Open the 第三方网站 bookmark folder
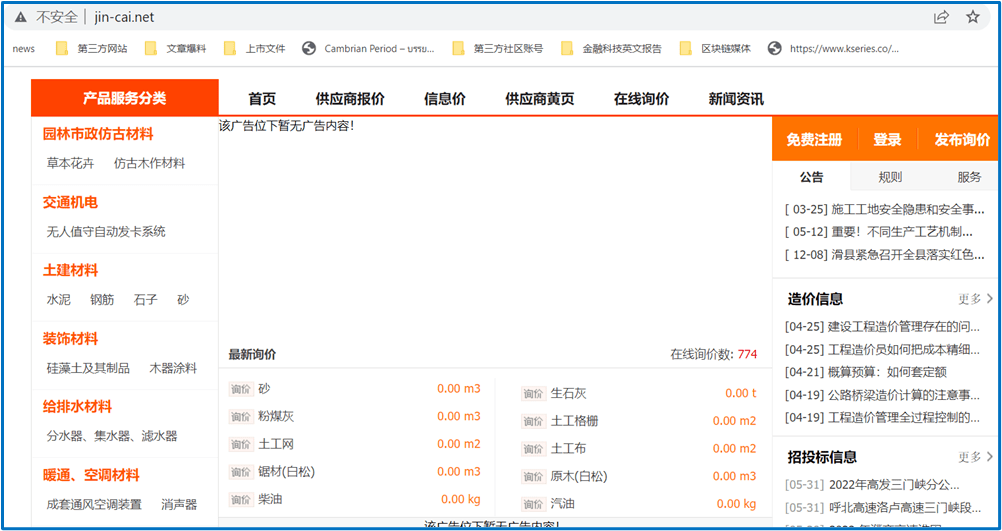Image resolution: width=1002 pixels, height=531 pixels. 92,48
